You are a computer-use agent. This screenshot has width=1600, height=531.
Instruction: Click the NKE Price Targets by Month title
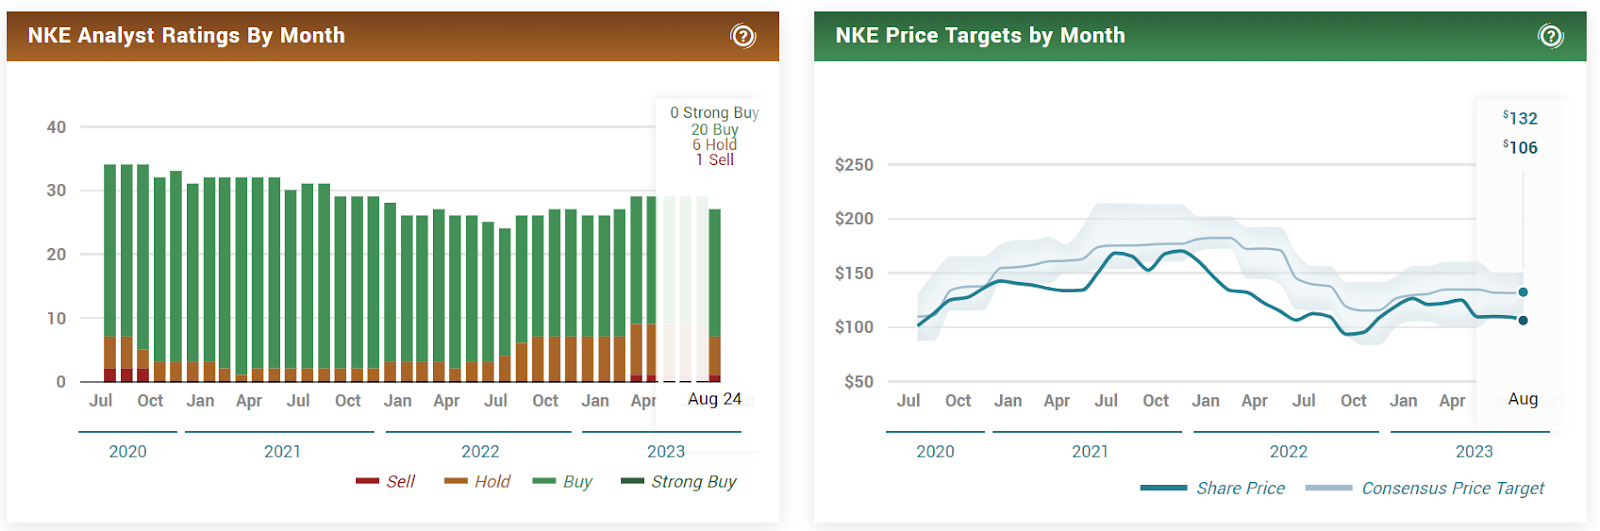tap(980, 36)
